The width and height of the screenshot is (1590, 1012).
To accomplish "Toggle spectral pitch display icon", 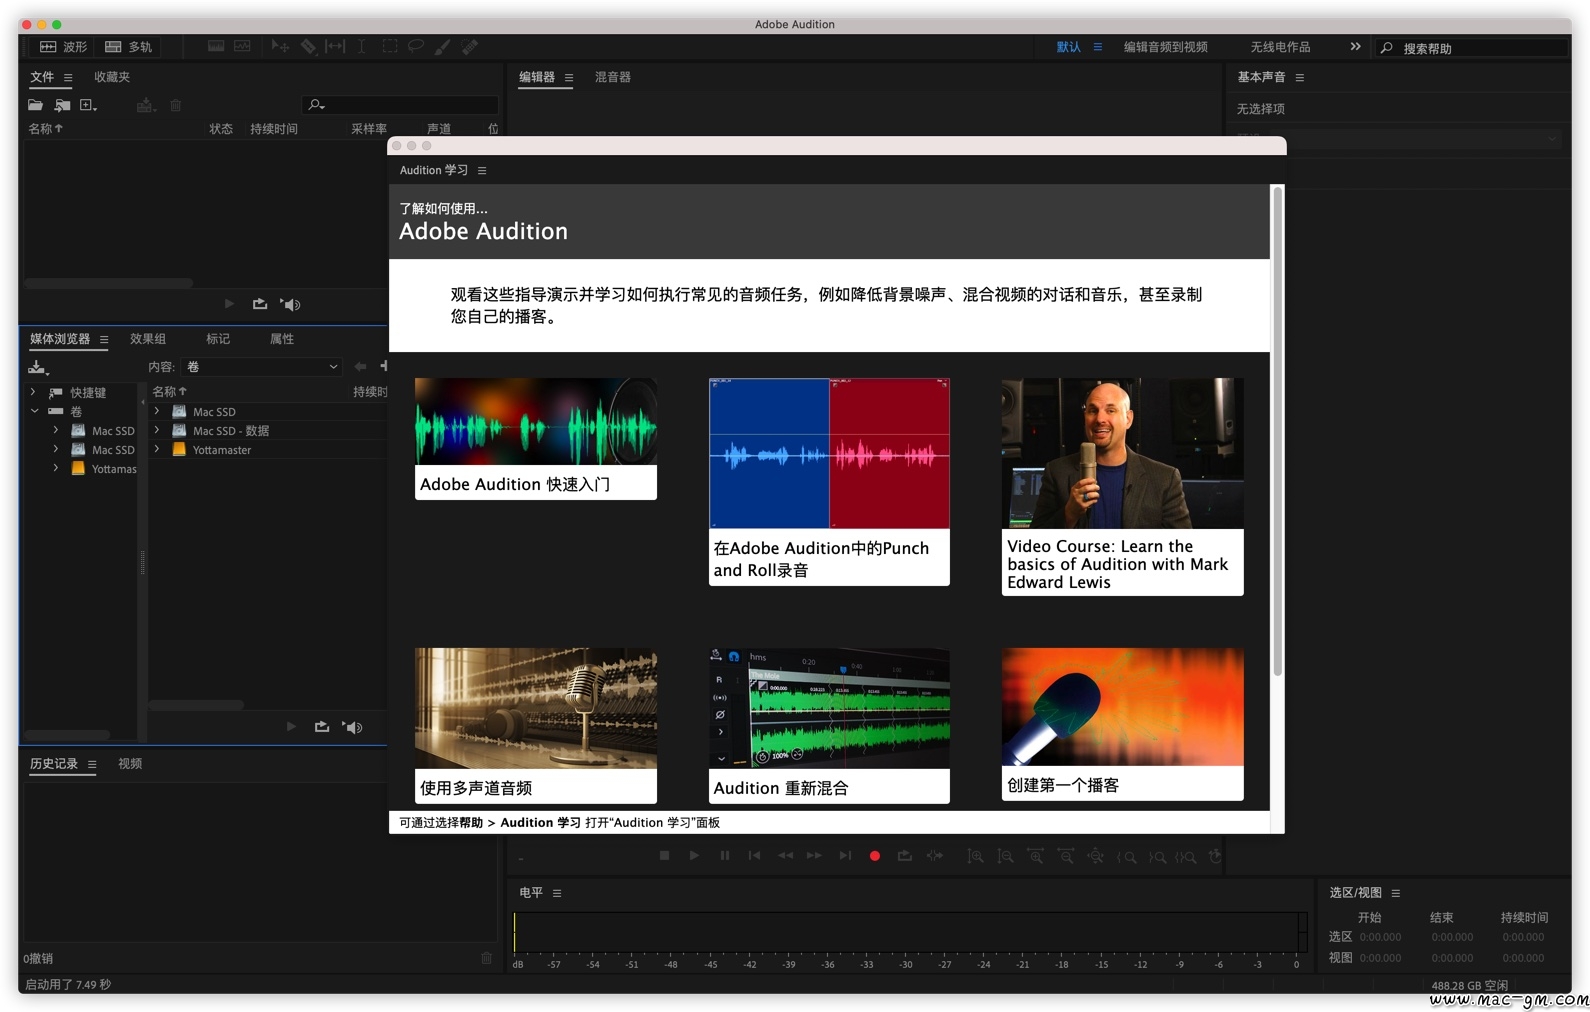I will (242, 47).
